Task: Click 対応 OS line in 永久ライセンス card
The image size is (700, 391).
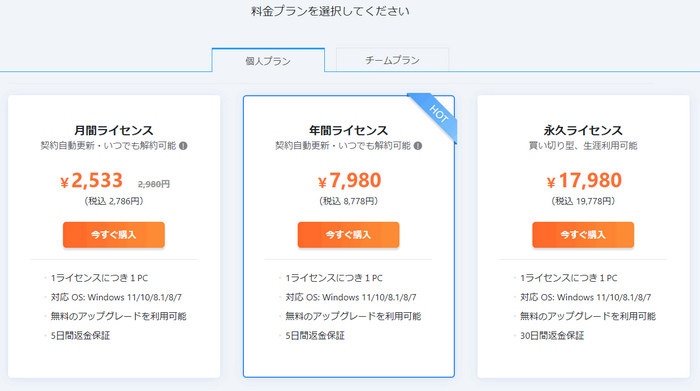Action: pos(586,297)
